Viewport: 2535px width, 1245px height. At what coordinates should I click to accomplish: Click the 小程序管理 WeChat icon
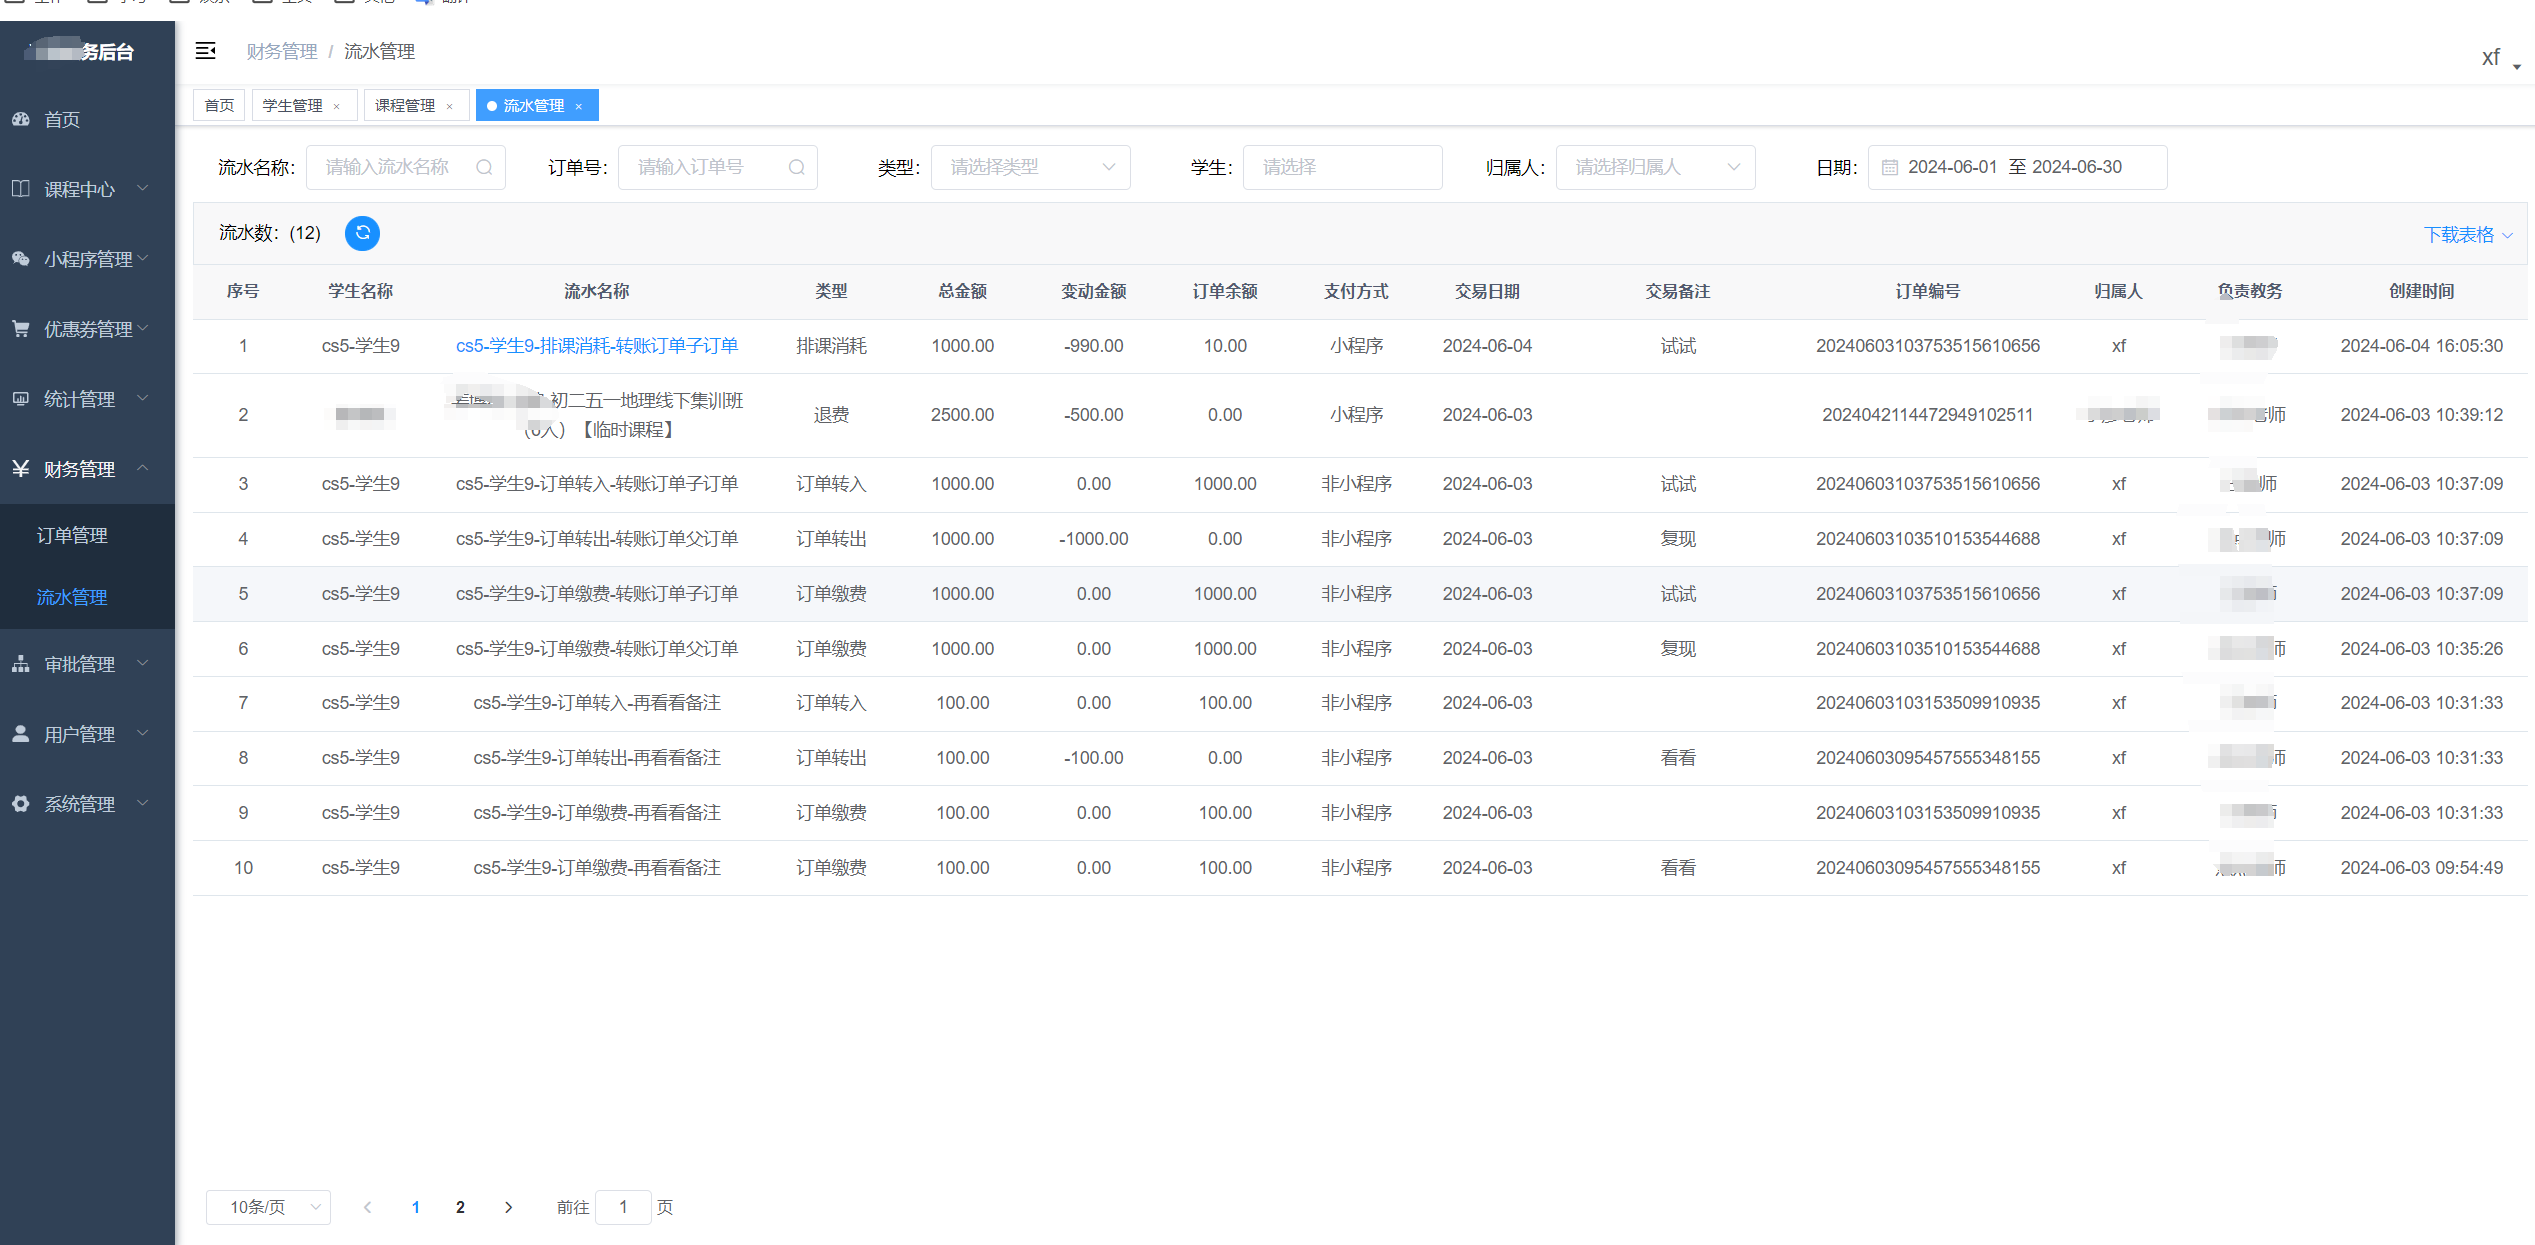point(21,259)
